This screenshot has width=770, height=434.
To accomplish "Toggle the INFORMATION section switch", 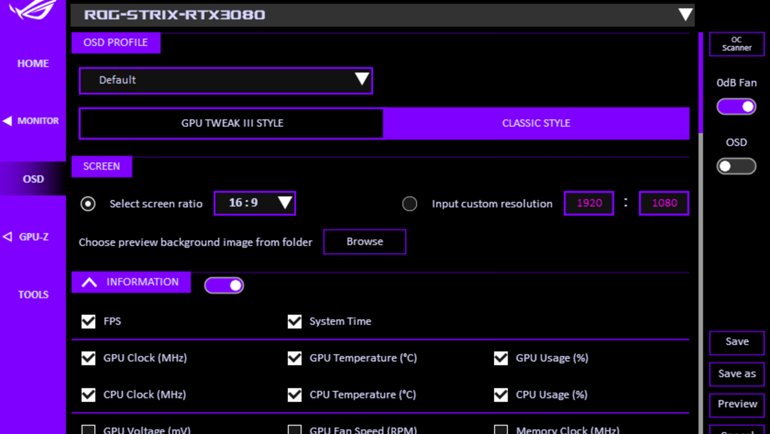I will click(x=224, y=285).
